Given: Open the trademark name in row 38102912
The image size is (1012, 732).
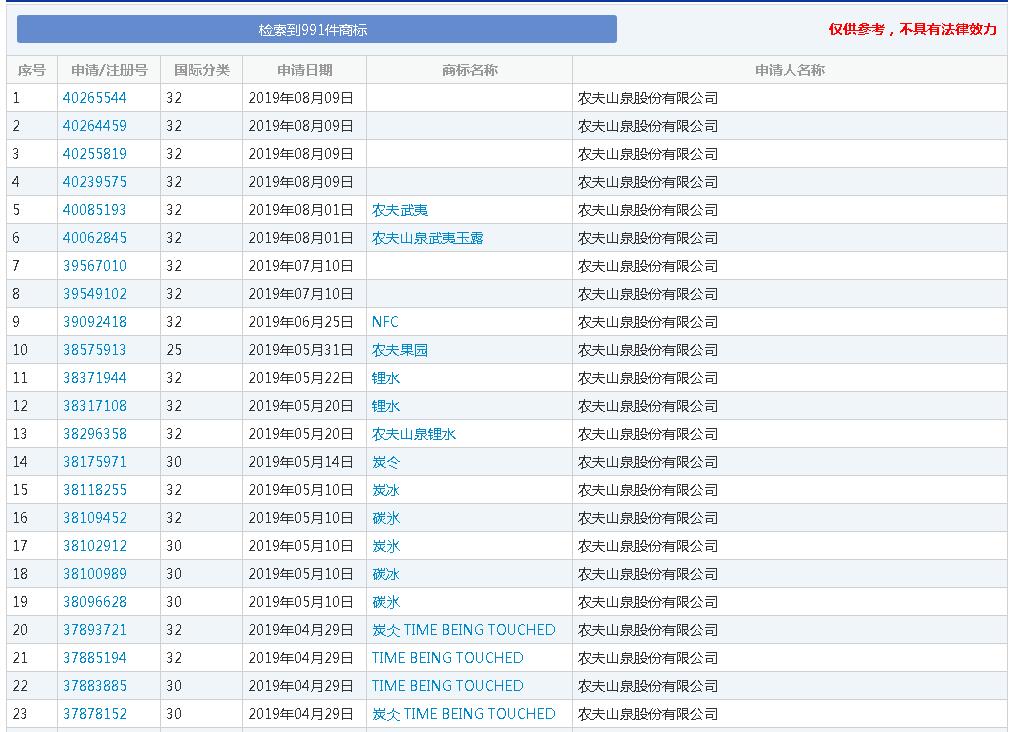Looking at the screenshot, I should tap(386, 546).
